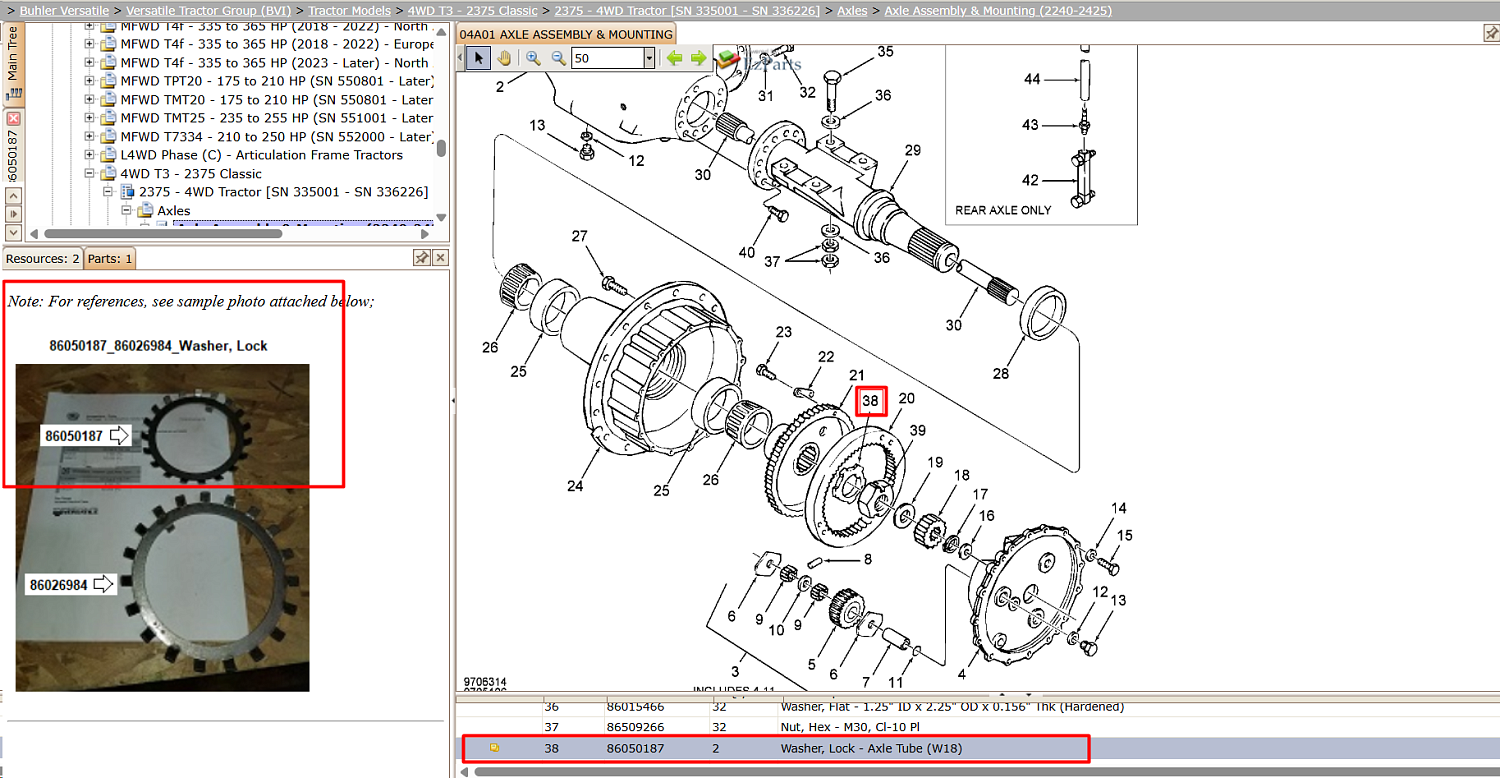Select the Axles folder in the tree
This screenshot has width=1500, height=778.
tap(174, 210)
